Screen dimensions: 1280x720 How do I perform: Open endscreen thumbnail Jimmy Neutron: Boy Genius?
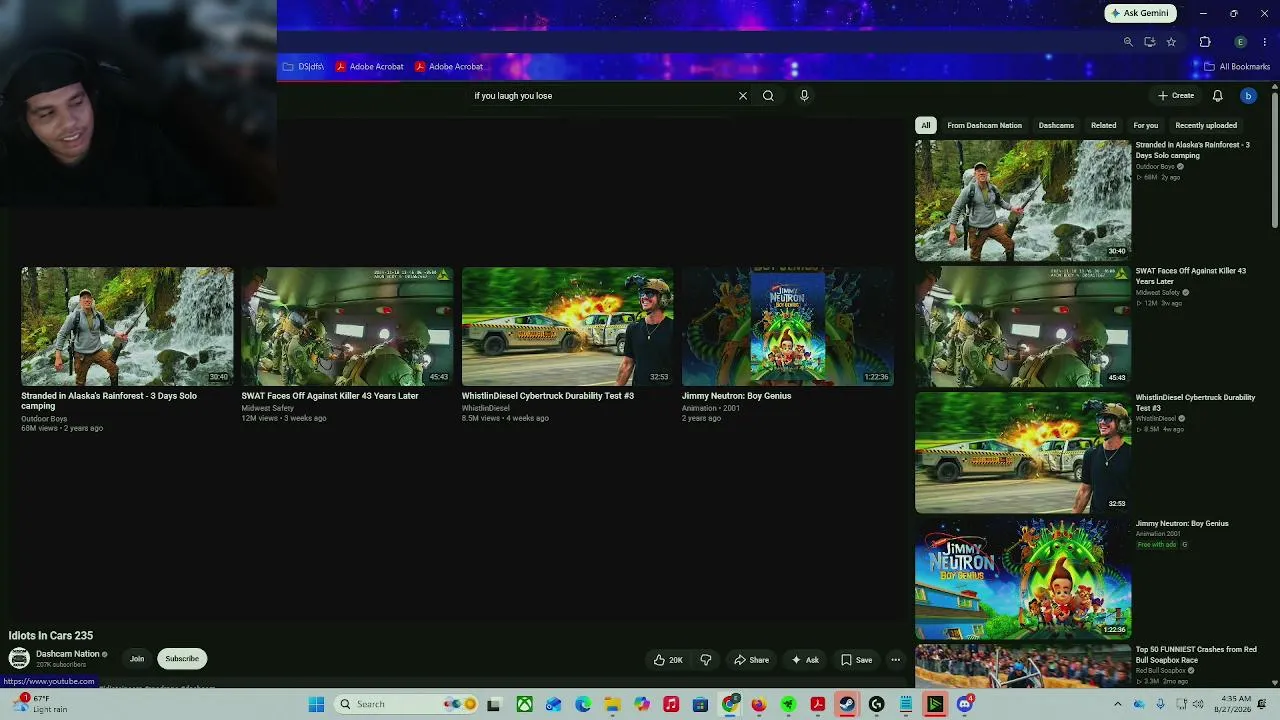788,326
